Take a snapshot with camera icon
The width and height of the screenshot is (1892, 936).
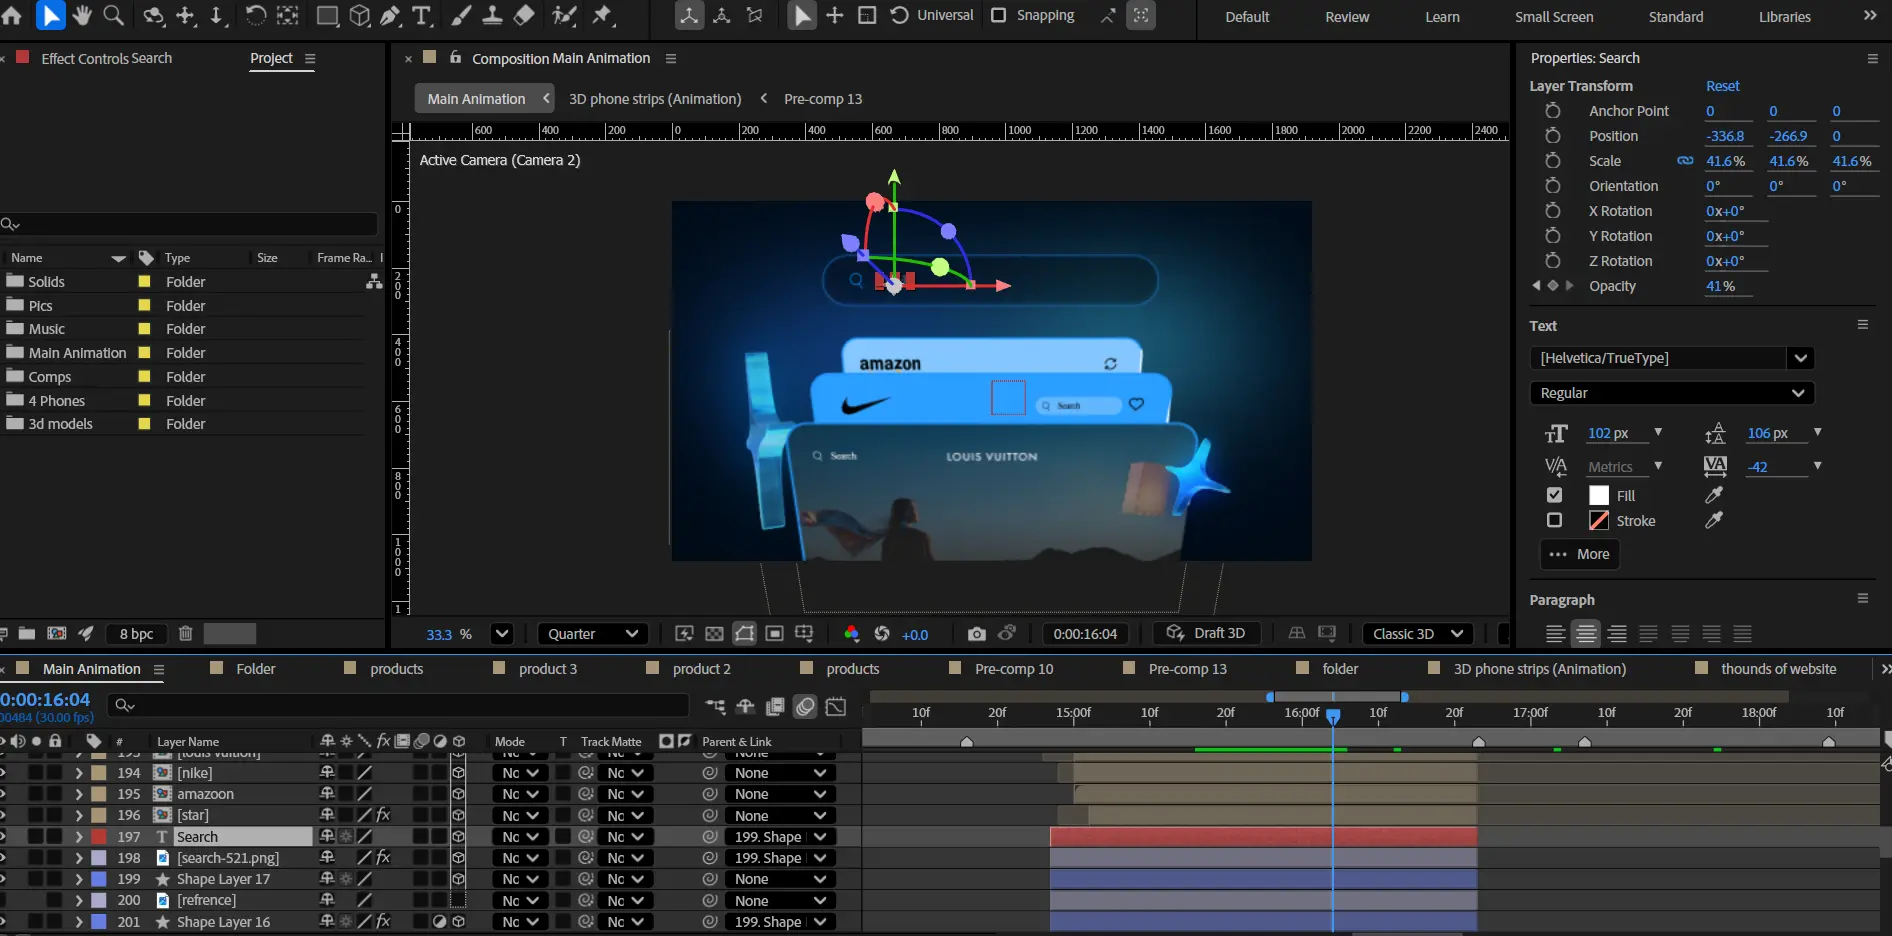pyautogui.click(x=976, y=634)
